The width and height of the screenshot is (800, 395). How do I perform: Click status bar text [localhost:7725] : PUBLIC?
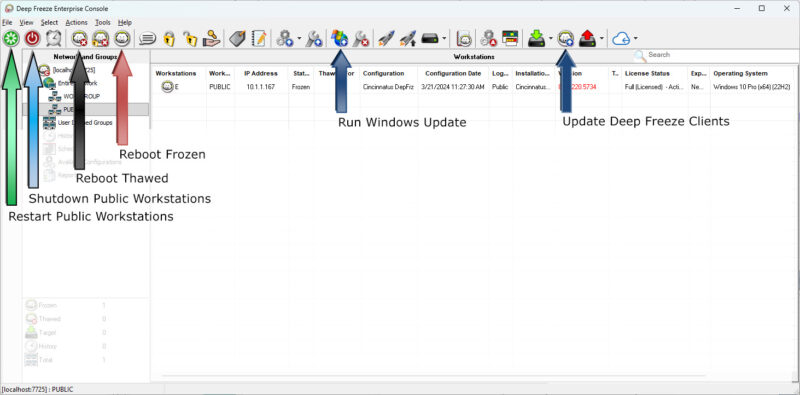tap(37, 389)
